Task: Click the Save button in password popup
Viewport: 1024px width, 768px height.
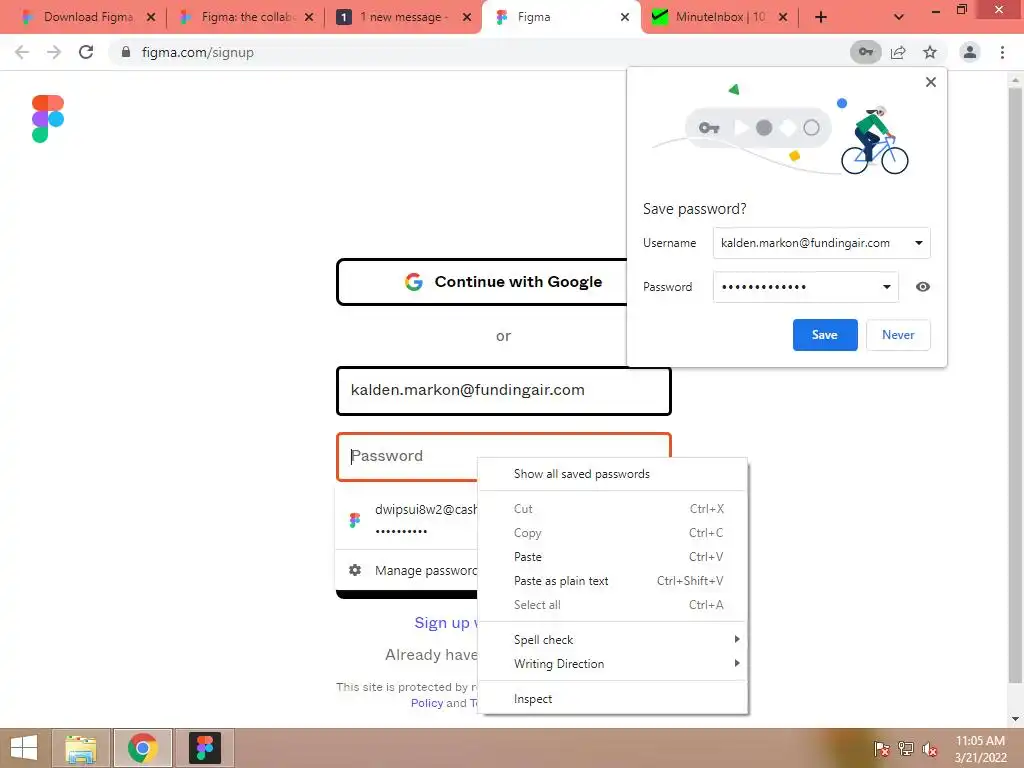Action: pos(825,335)
